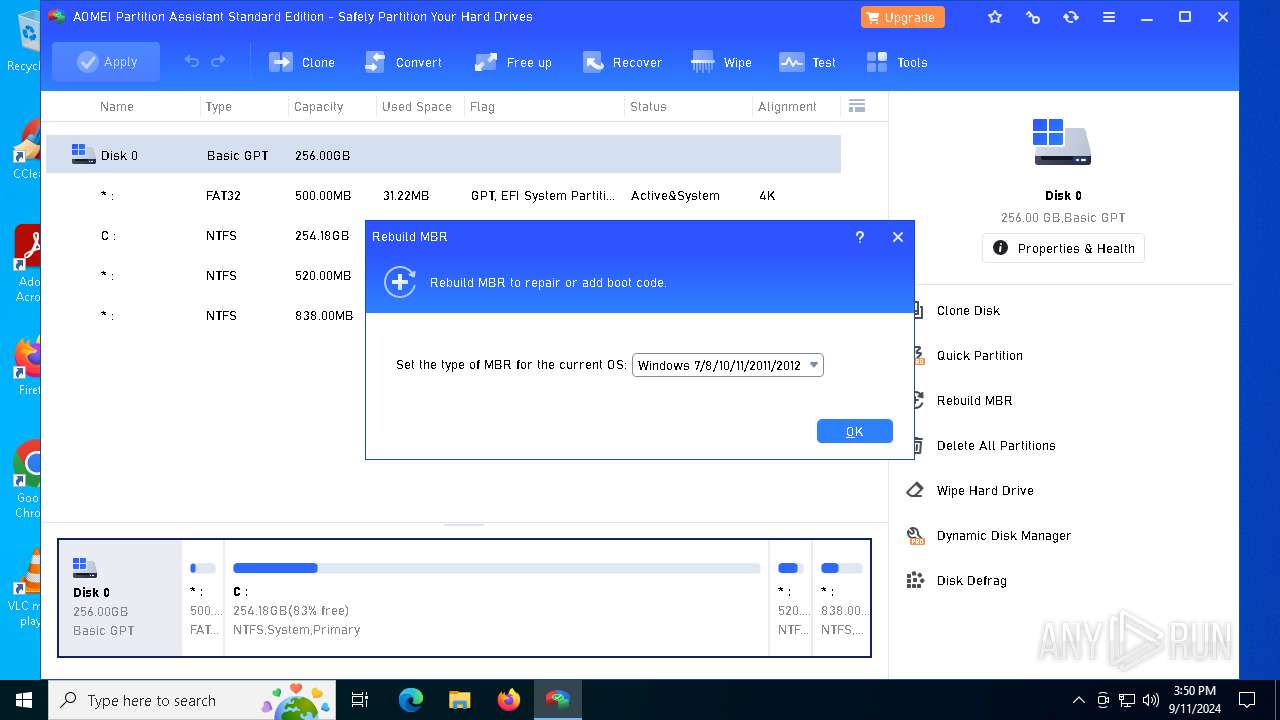The height and width of the screenshot is (720, 1280).
Task: Close the Rebuild MBR dialog
Action: coord(898,237)
